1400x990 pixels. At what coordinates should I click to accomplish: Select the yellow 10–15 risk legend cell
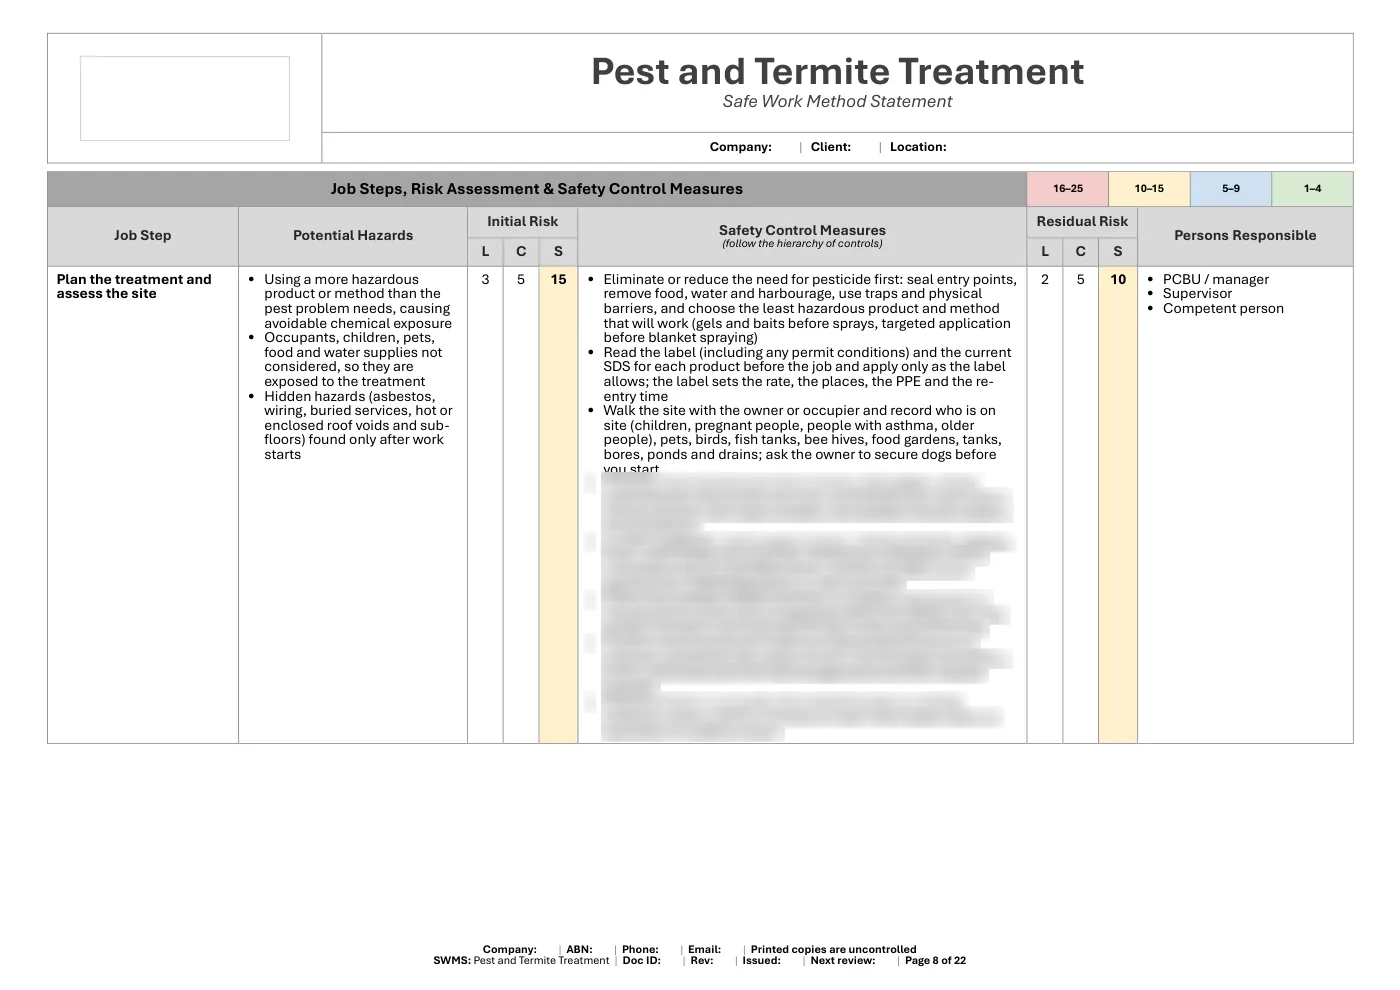(x=1149, y=189)
